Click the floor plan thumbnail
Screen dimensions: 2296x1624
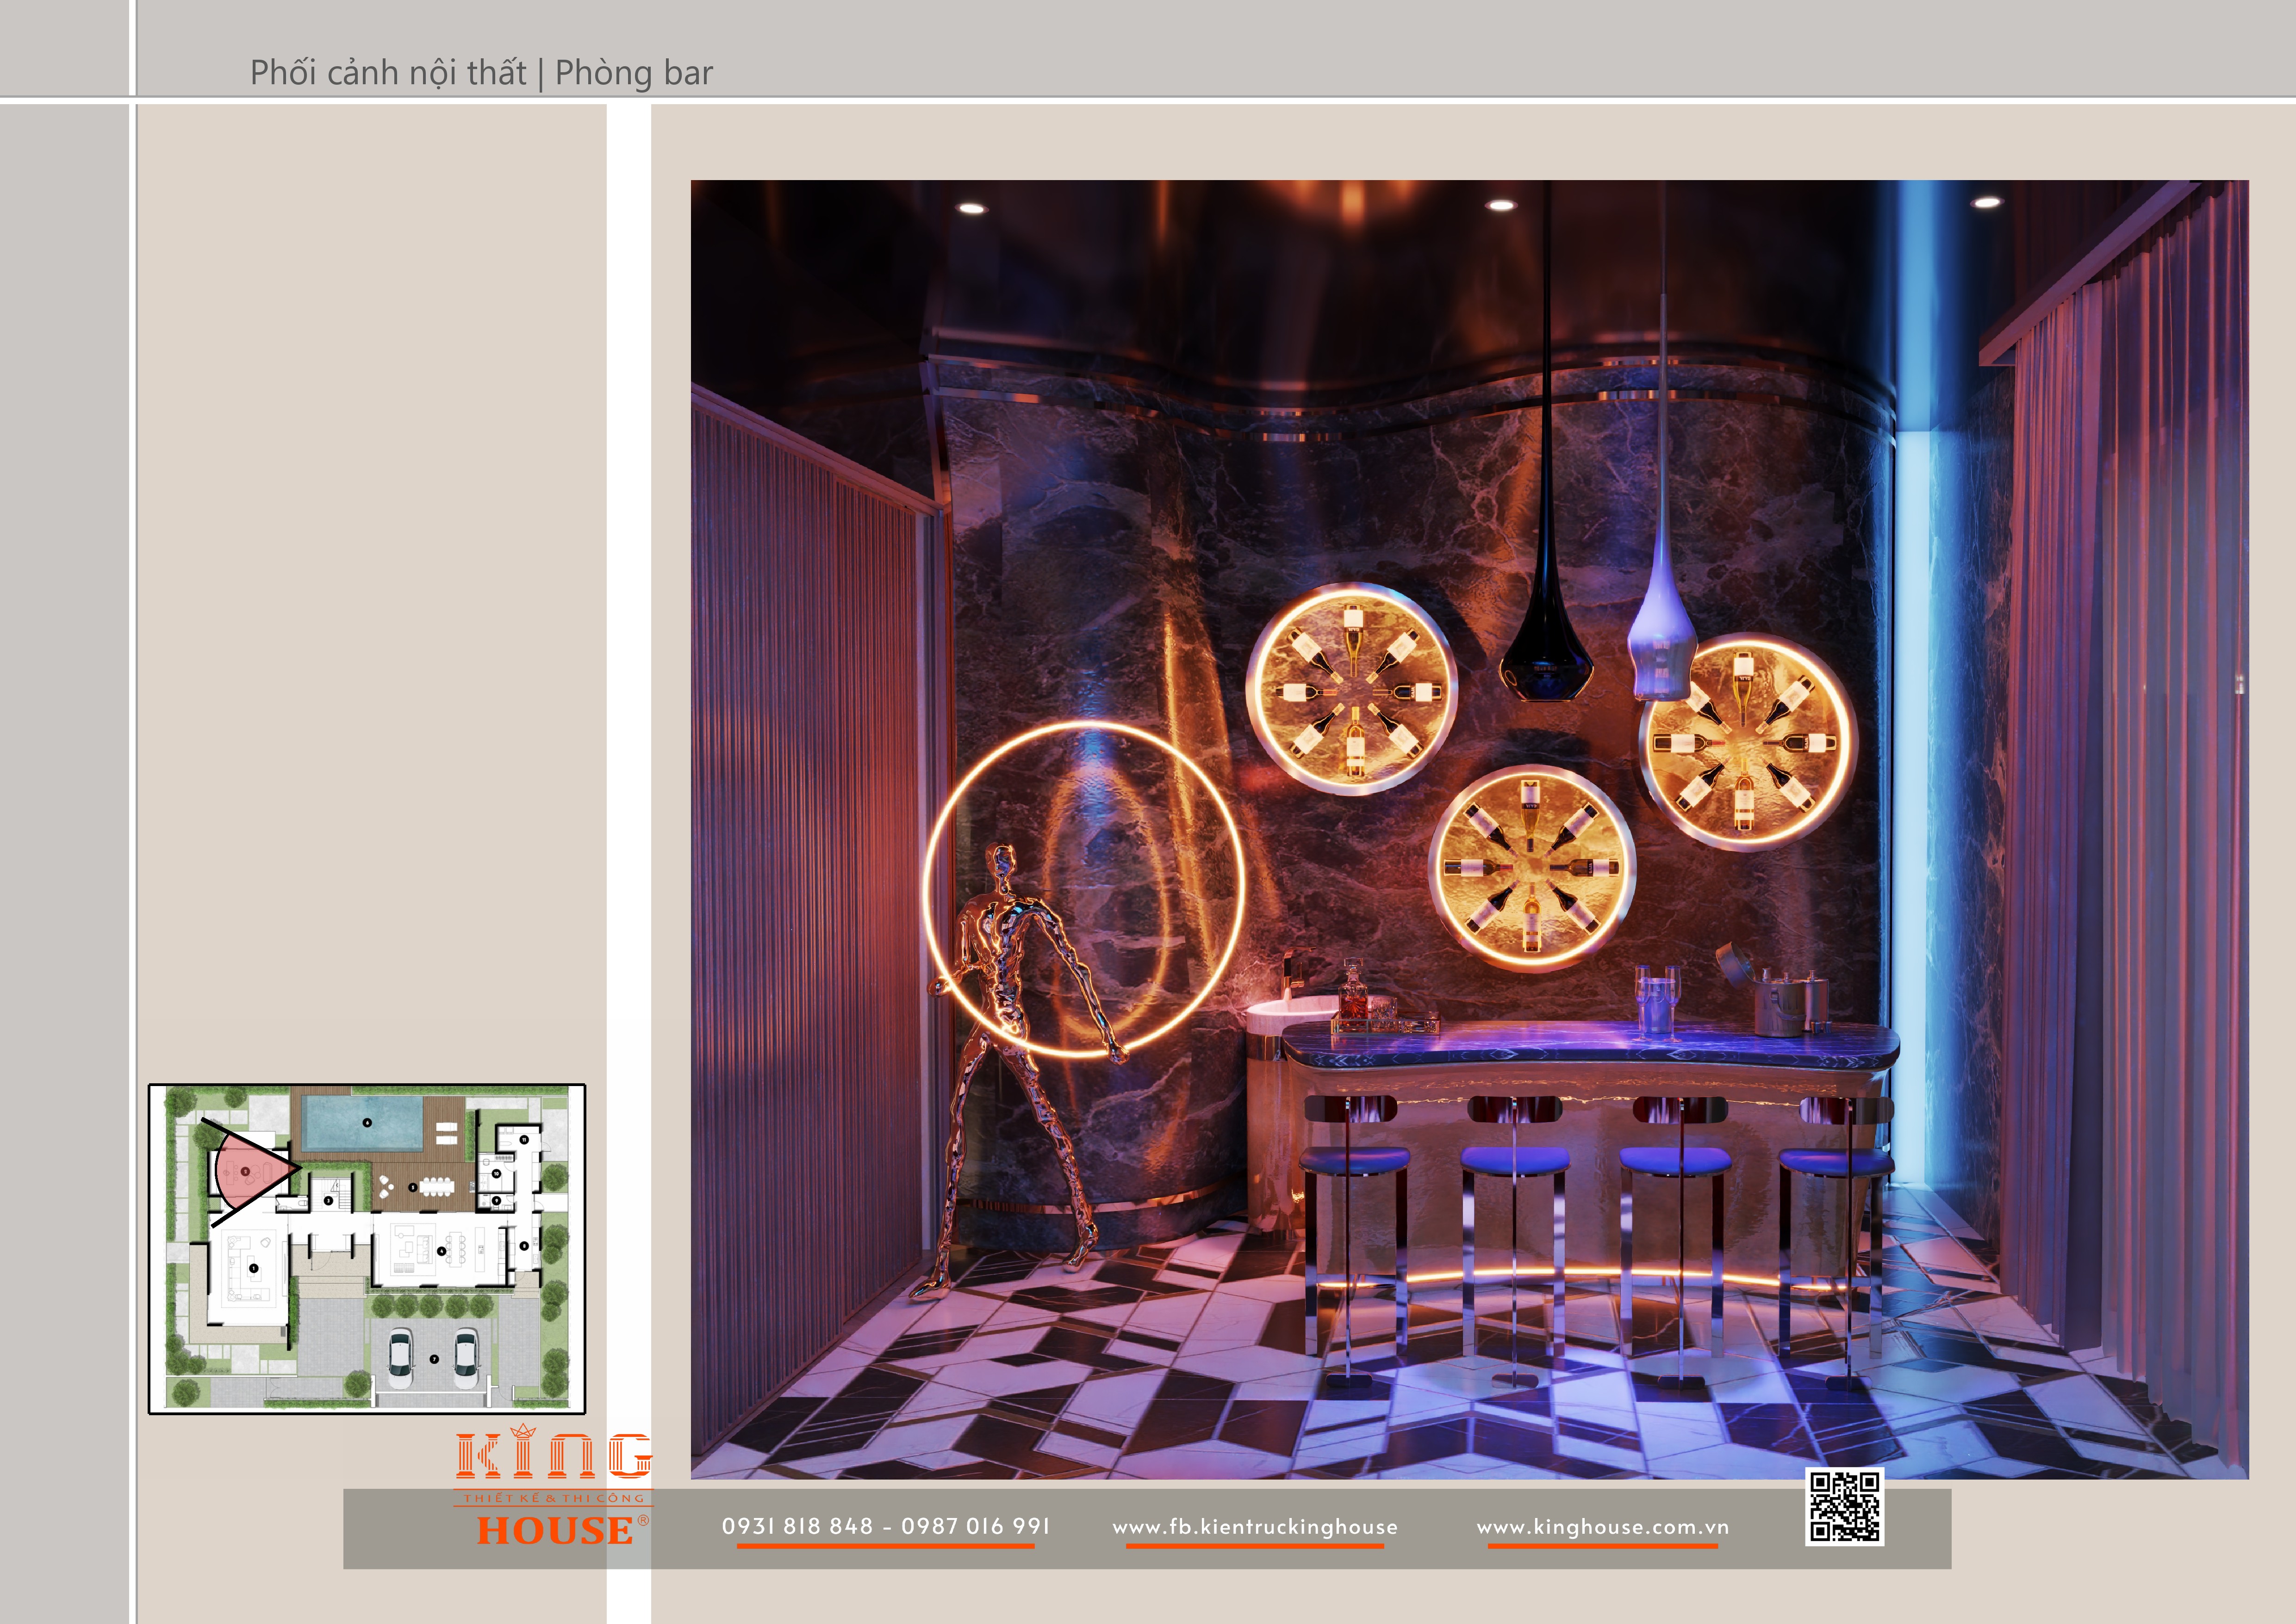367,1249
